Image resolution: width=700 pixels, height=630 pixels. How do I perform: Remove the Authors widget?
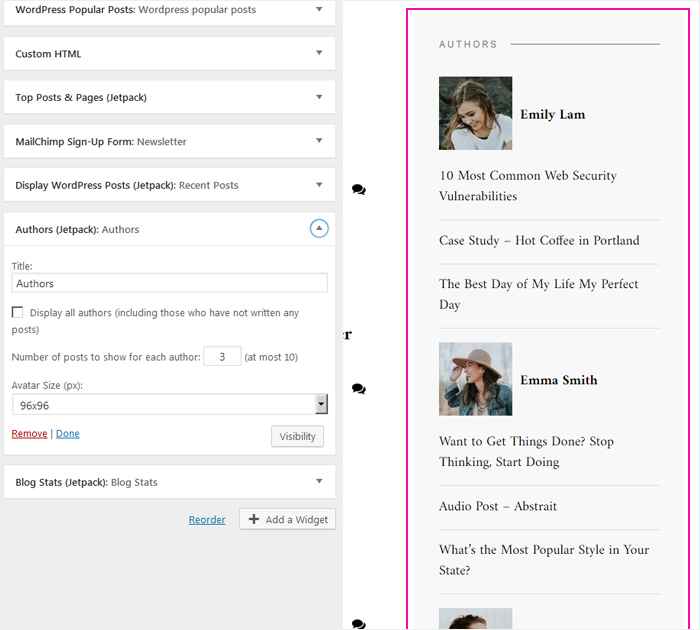pyautogui.click(x=29, y=434)
